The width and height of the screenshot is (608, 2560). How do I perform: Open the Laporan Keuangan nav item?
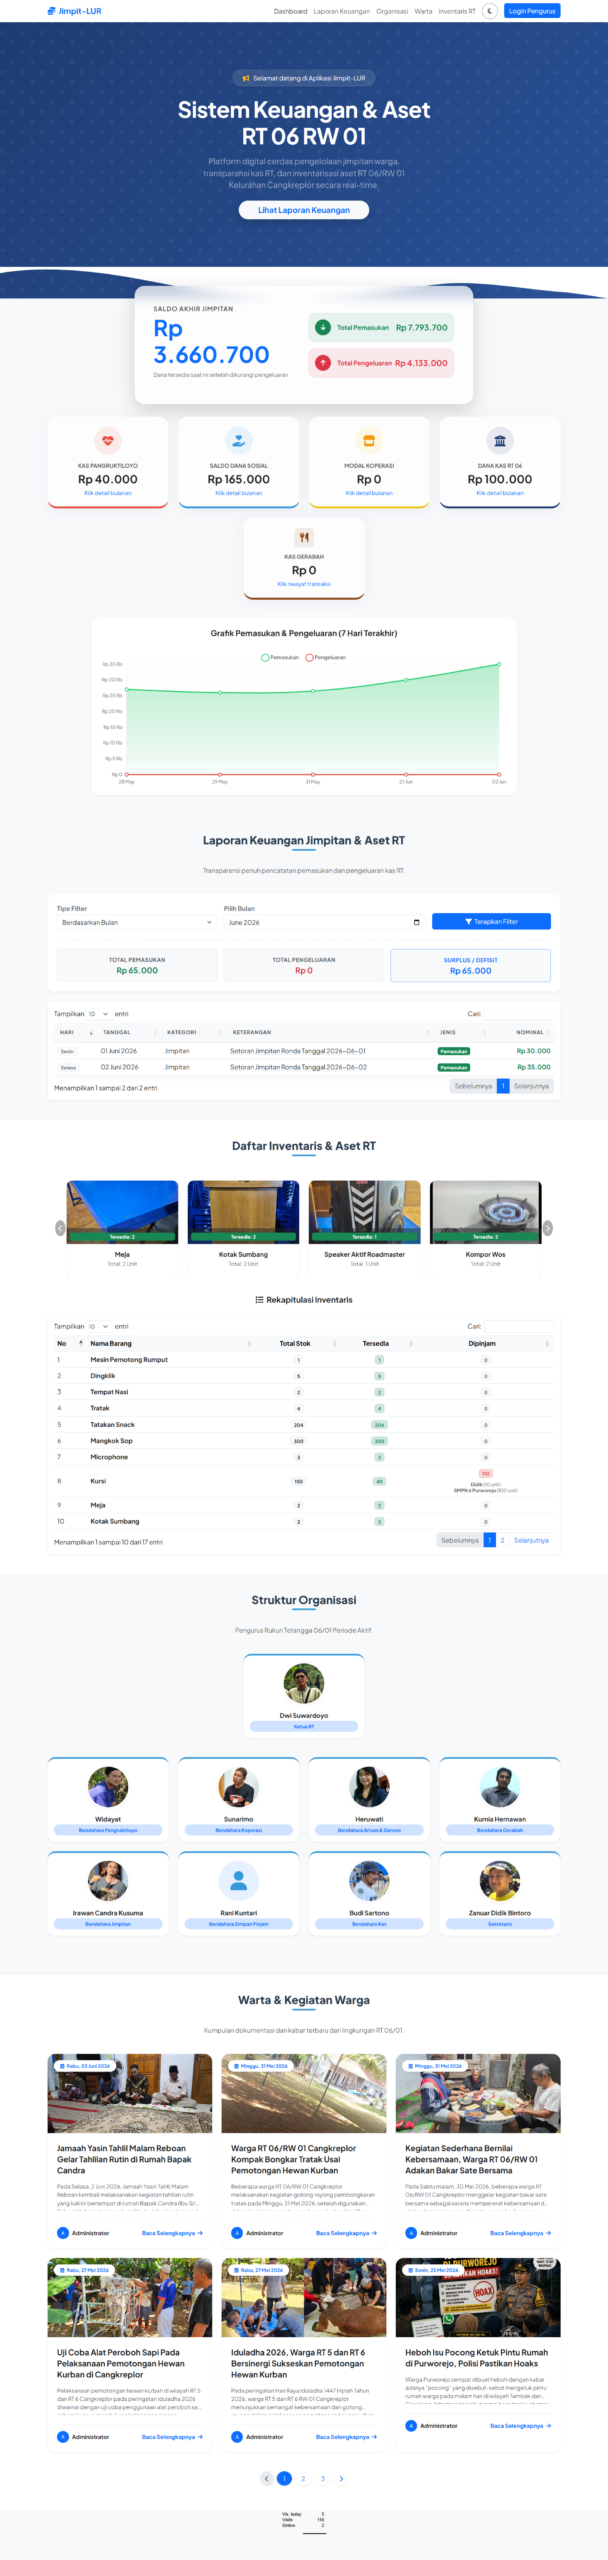click(342, 11)
